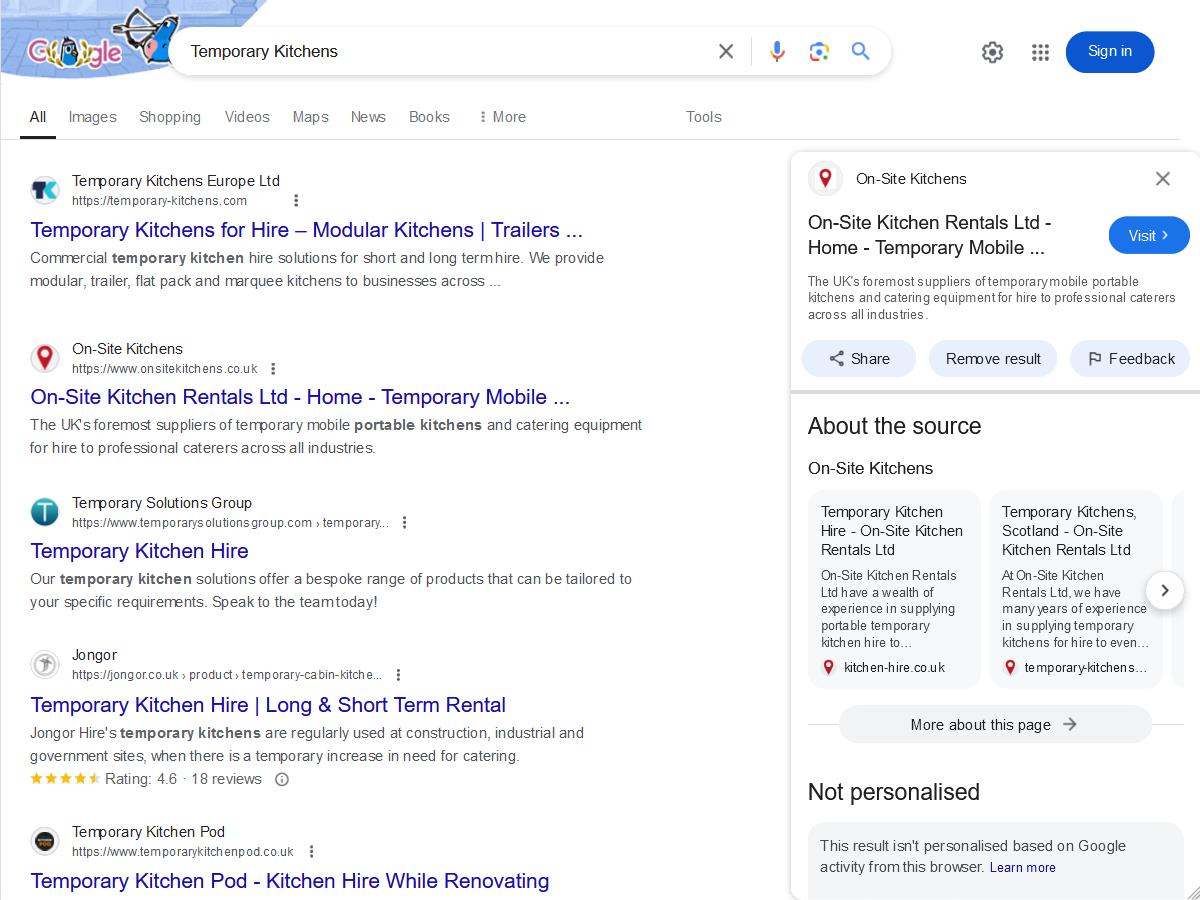Click Jongor site favicon

tap(45, 664)
